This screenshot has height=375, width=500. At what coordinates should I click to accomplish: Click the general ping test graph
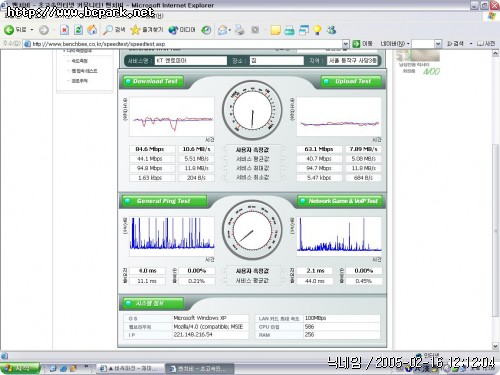tap(172, 236)
